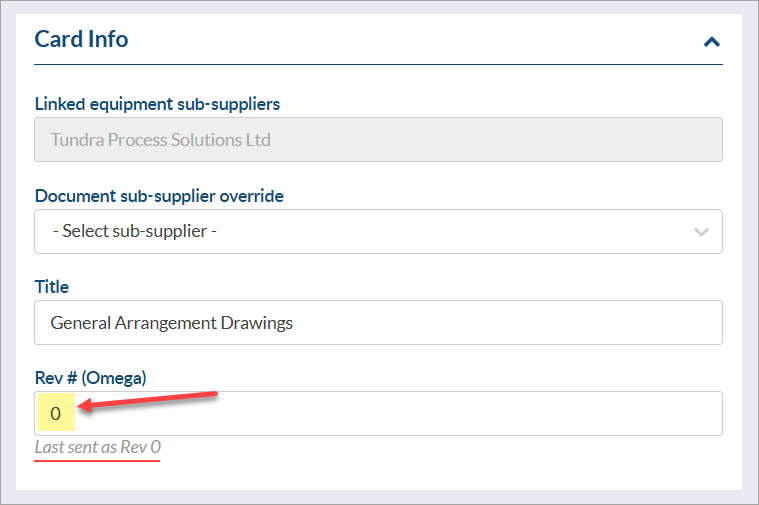This screenshot has height=505, width=759.
Task: Click the 'Title' field label
Action: [52, 287]
